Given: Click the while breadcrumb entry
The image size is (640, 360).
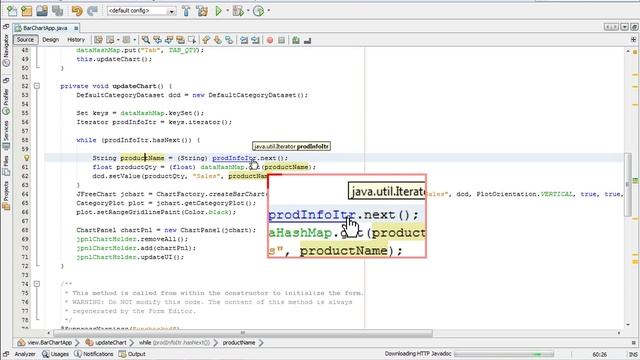Looking at the screenshot, I should (174, 342).
